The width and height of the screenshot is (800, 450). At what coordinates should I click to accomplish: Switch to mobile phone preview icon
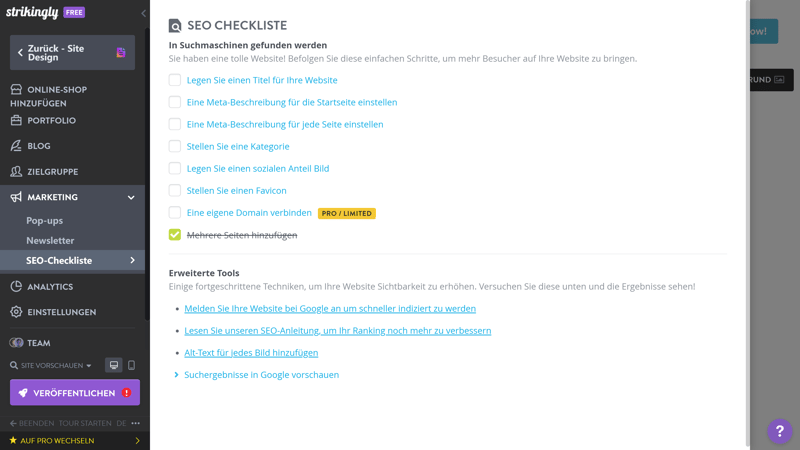131,366
